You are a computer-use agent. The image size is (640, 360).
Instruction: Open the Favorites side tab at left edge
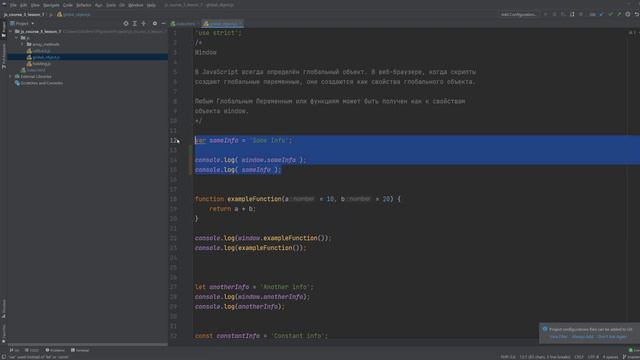tap(4, 334)
